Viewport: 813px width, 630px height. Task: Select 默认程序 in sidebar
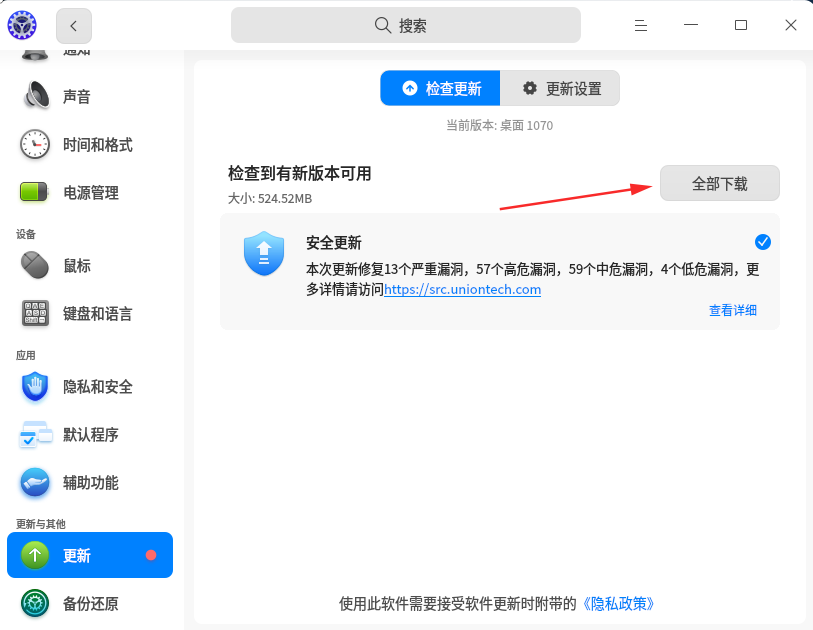pos(90,435)
